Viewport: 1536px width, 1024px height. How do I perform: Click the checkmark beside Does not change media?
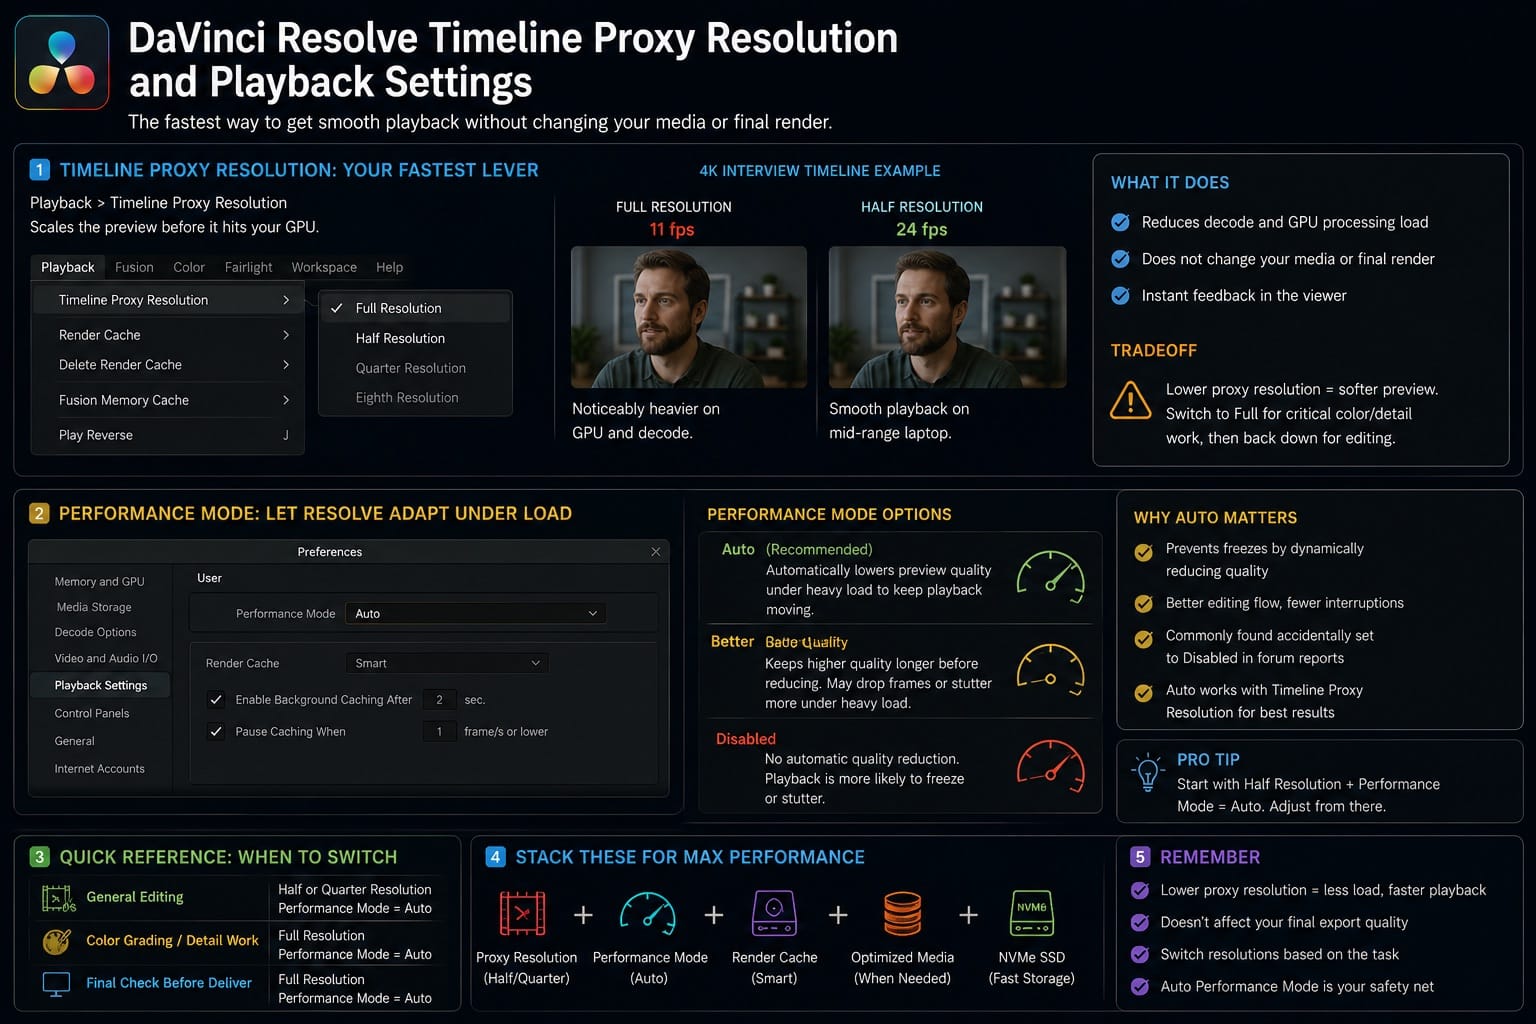1121,259
